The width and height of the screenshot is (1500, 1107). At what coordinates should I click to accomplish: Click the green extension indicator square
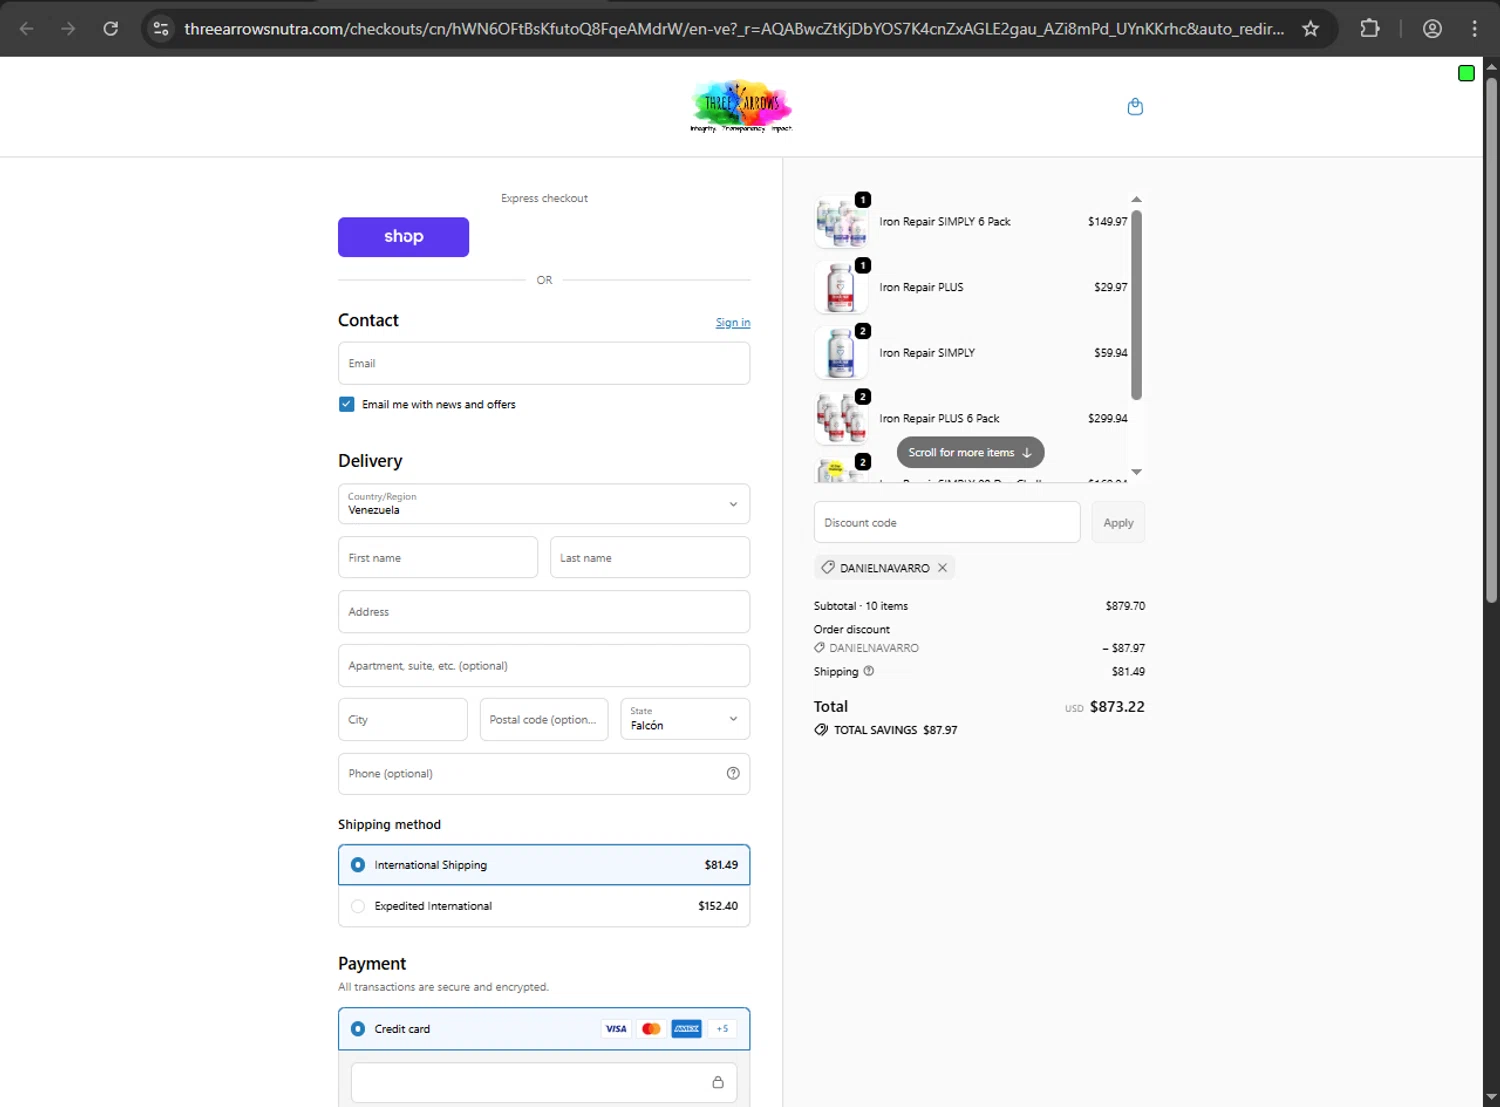(1466, 73)
